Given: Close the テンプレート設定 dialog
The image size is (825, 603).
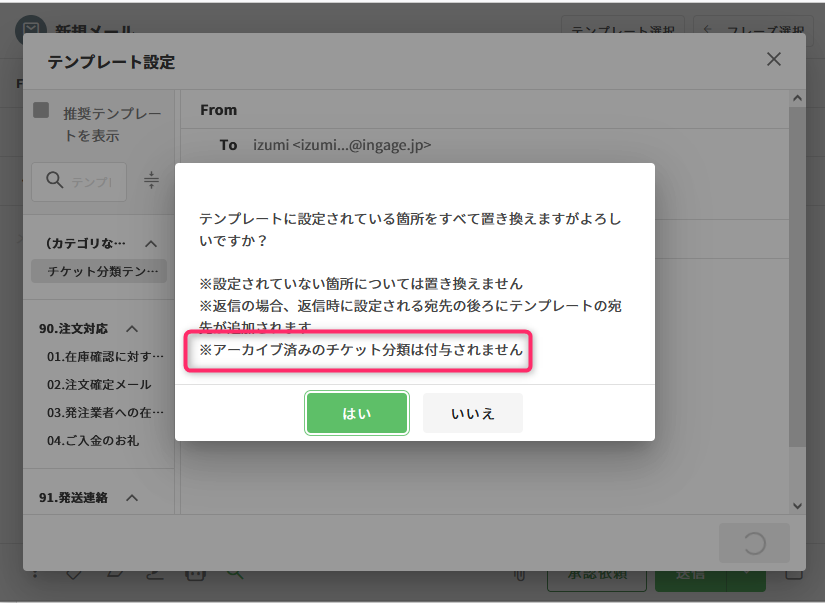Looking at the screenshot, I should pos(773,60).
